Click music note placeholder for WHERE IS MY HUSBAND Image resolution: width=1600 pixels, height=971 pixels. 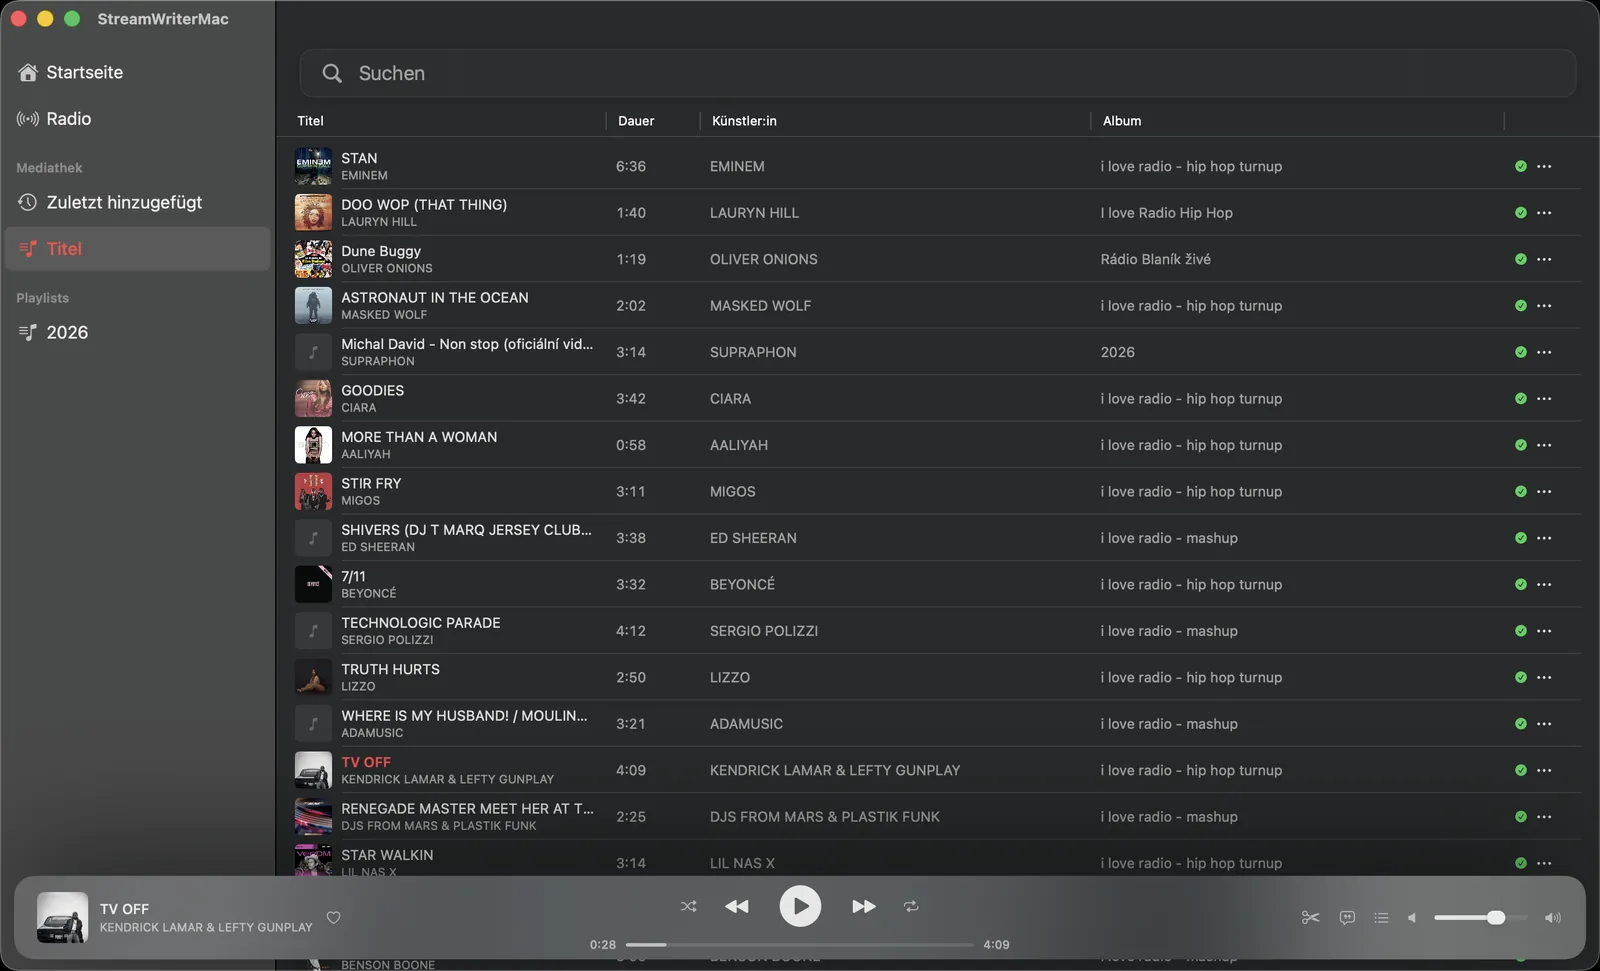pyautogui.click(x=313, y=724)
